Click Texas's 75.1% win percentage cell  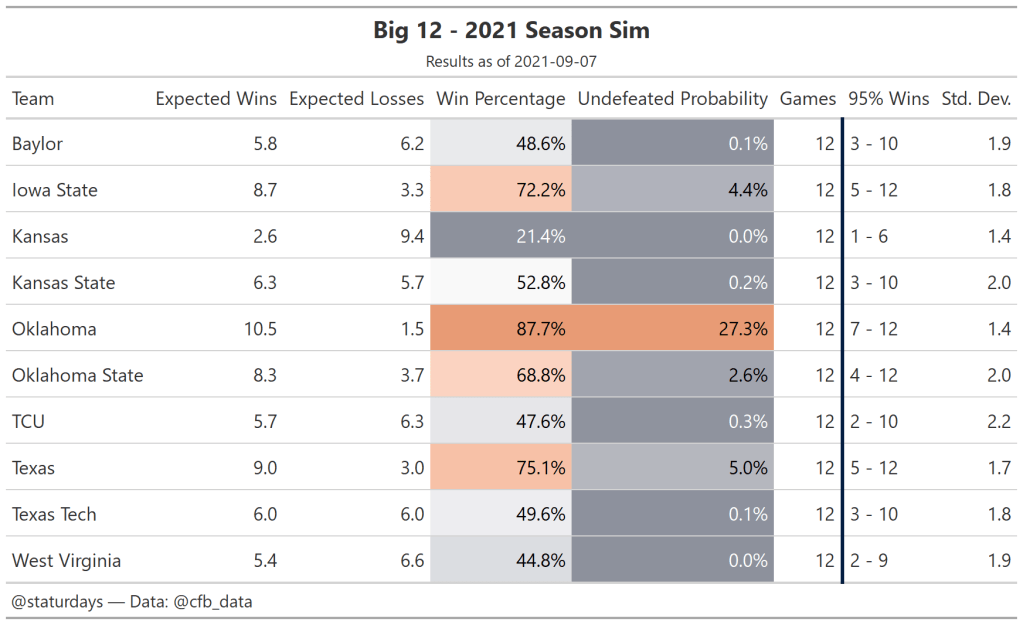coord(501,468)
